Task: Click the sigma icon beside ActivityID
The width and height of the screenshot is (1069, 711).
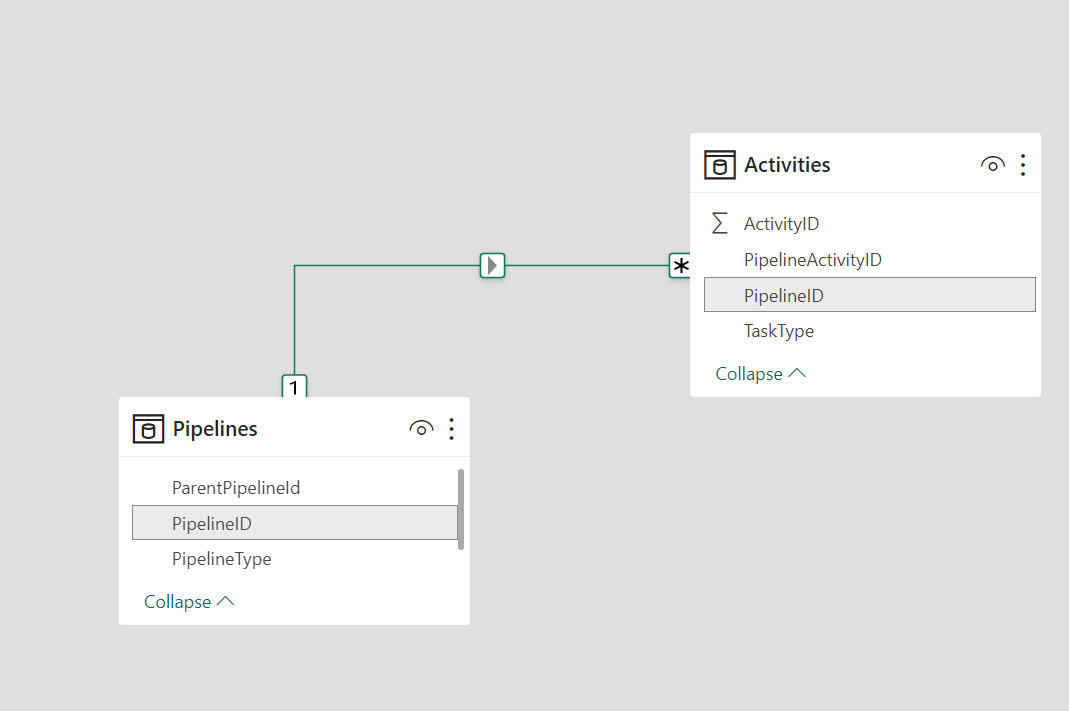Action: 719,224
